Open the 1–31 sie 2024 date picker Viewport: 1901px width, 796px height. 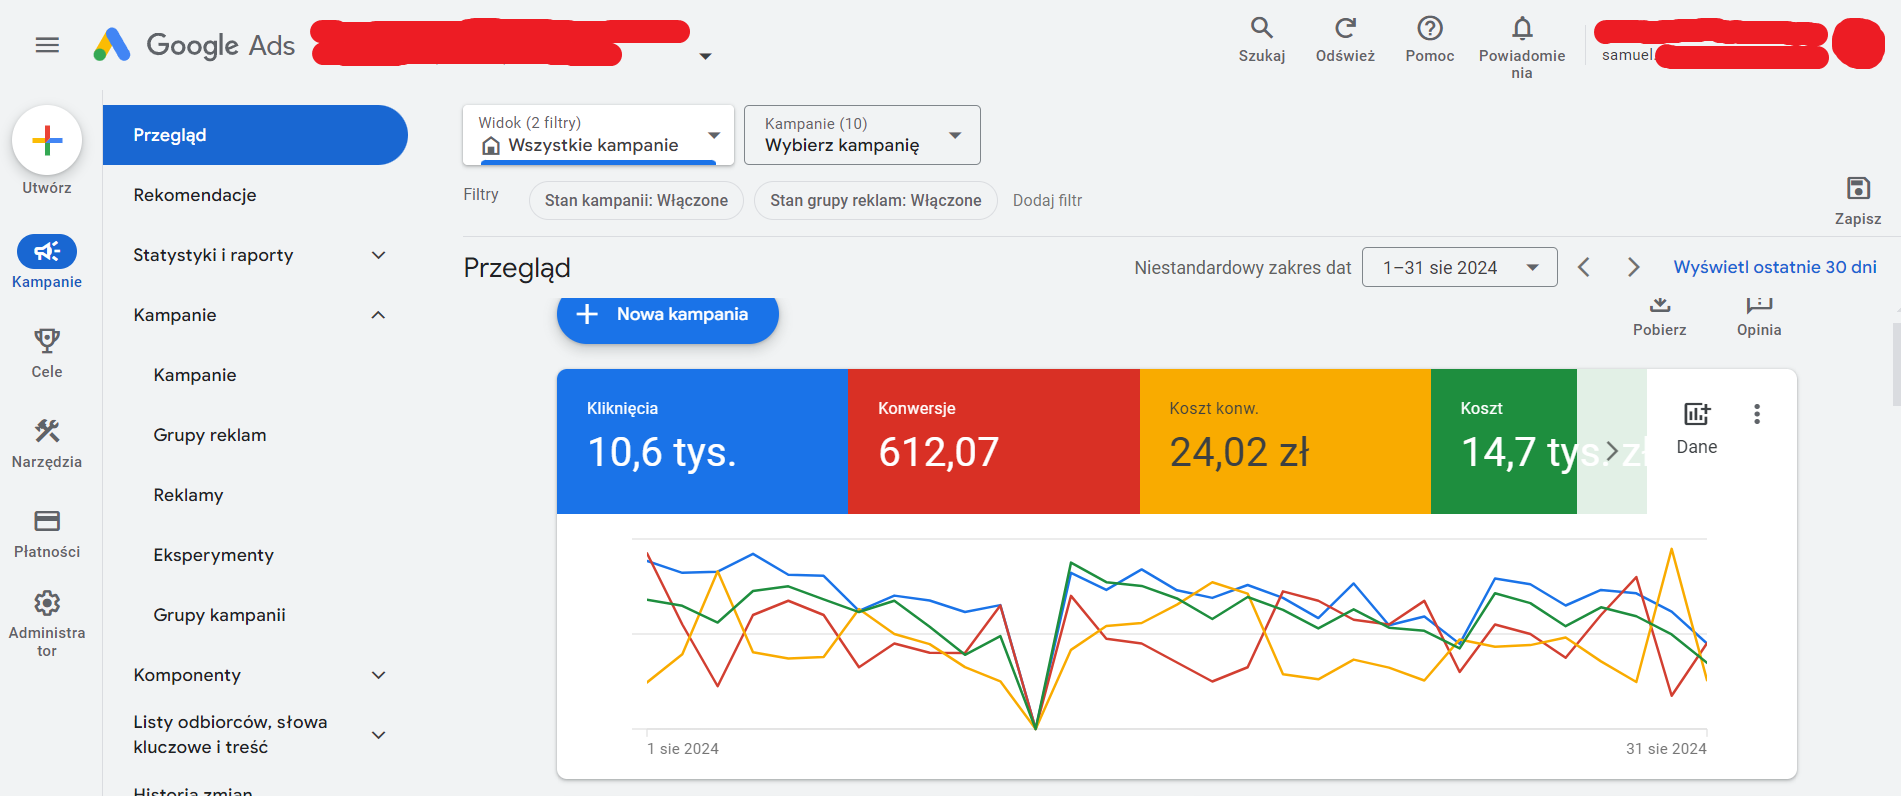(1460, 267)
